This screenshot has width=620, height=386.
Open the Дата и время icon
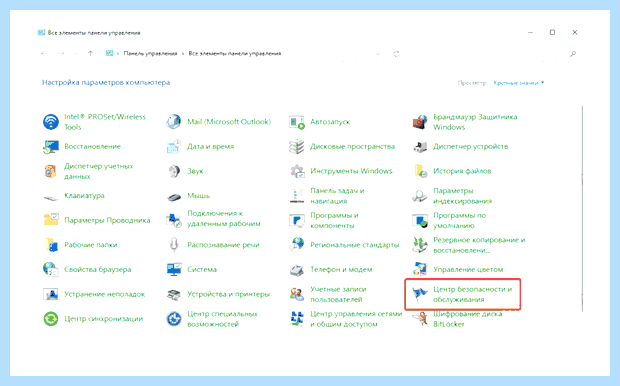pyautogui.click(x=174, y=147)
